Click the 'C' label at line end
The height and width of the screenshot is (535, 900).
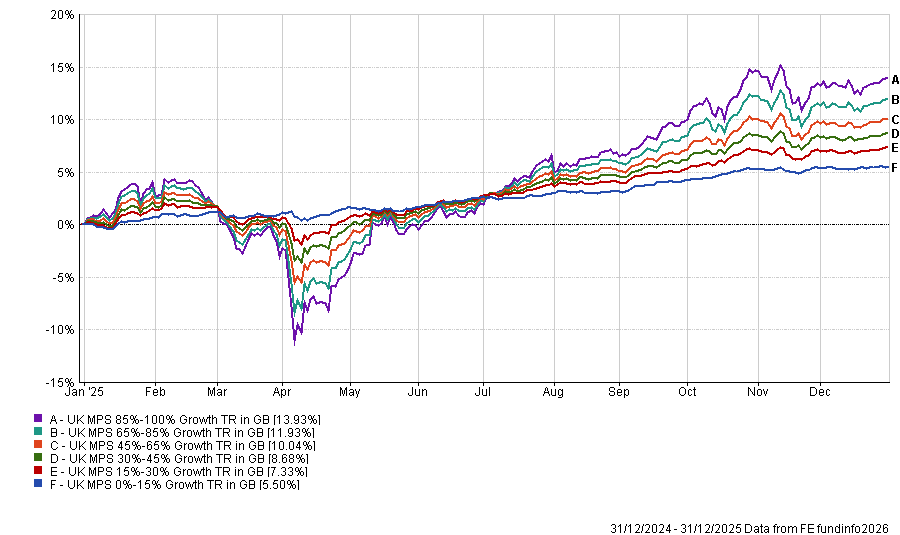895,119
